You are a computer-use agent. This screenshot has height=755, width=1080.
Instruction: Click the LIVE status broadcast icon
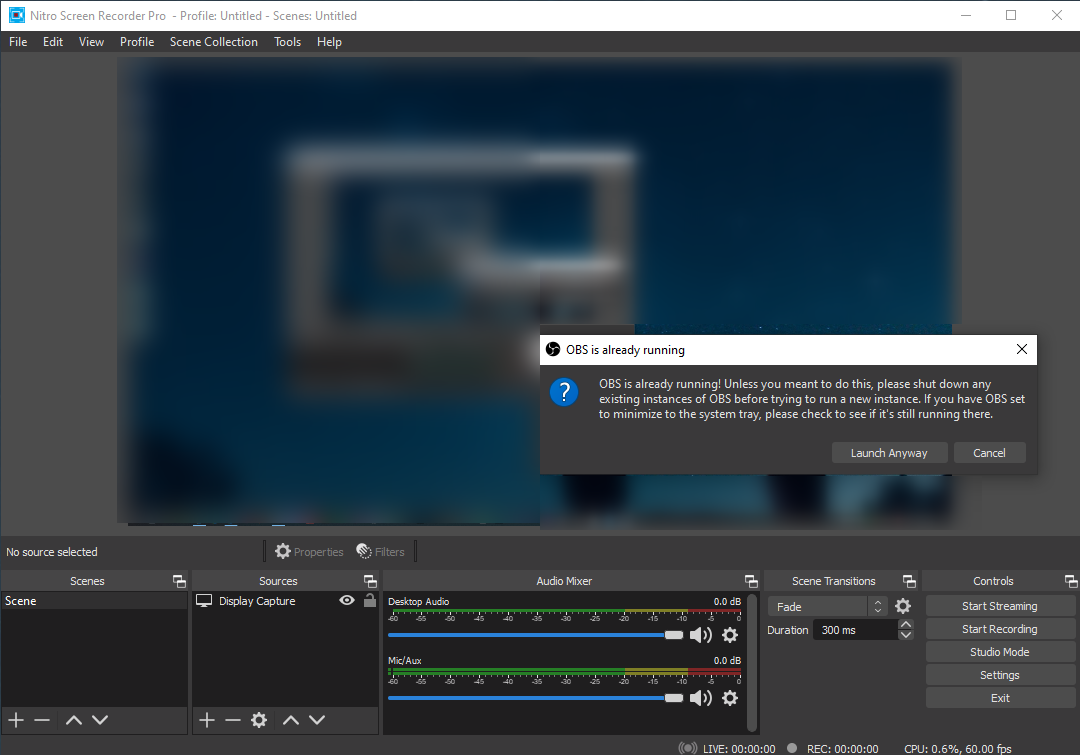[x=687, y=748]
